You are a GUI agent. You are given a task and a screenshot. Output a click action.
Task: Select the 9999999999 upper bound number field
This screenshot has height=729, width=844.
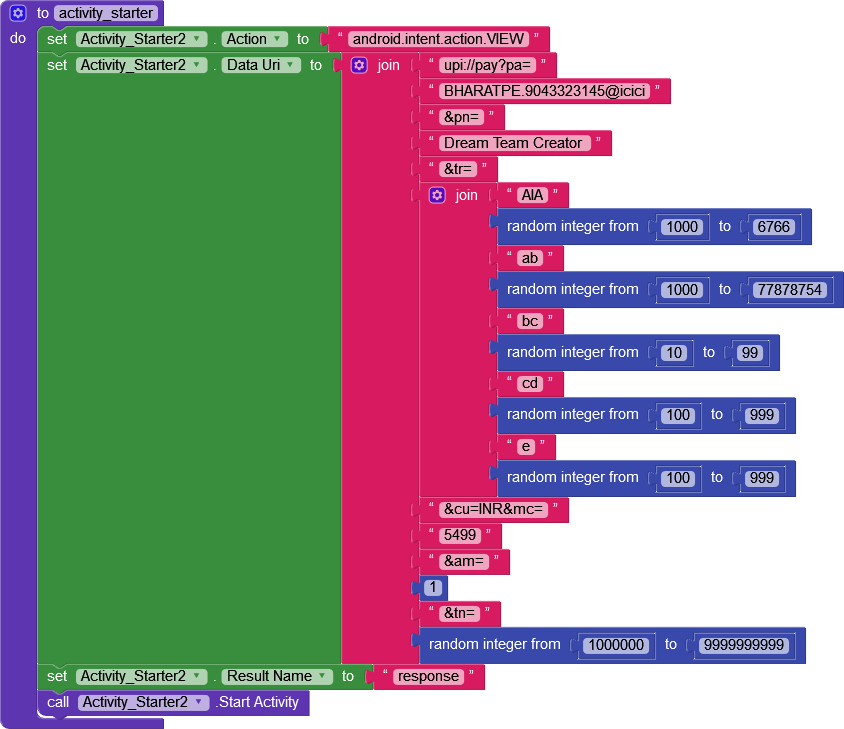(x=744, y=645)
